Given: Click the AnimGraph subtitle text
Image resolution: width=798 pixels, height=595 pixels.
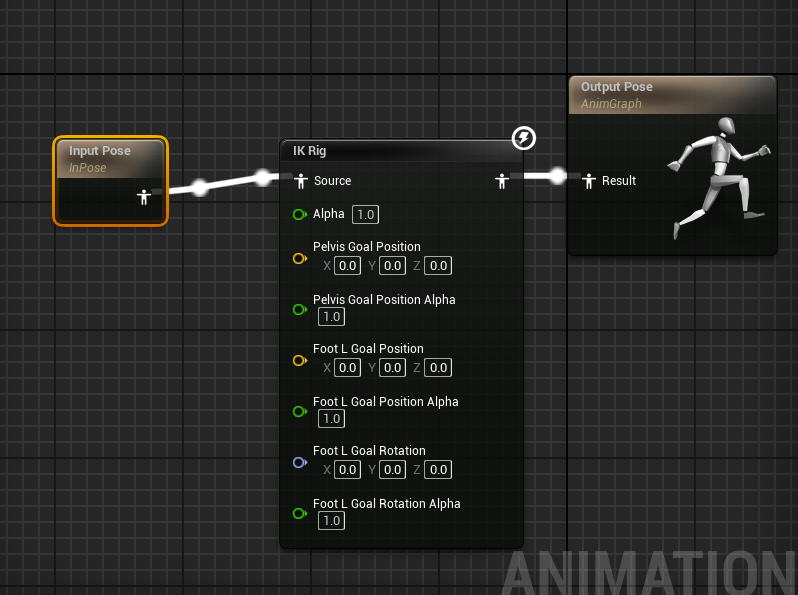Looking at the screenshot, I should (611, 104).
